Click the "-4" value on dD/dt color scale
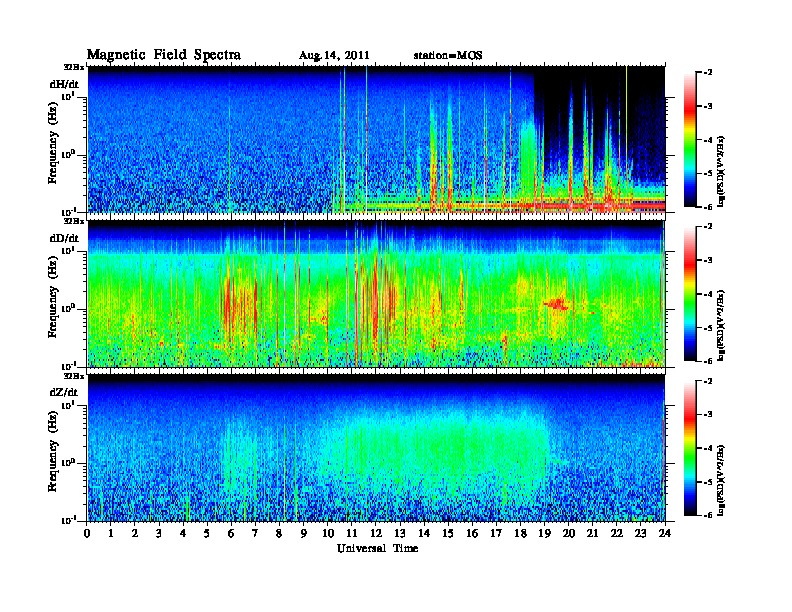Image resolution: width=792 pixels, height=612 pixels. 708,294
